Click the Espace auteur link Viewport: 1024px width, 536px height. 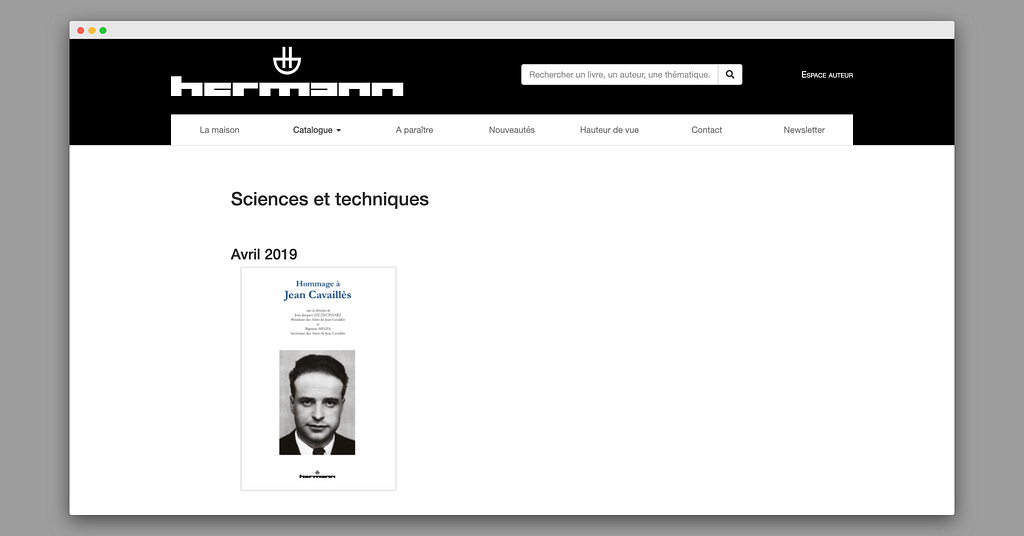pyautogui.click(x=827, y=75)
